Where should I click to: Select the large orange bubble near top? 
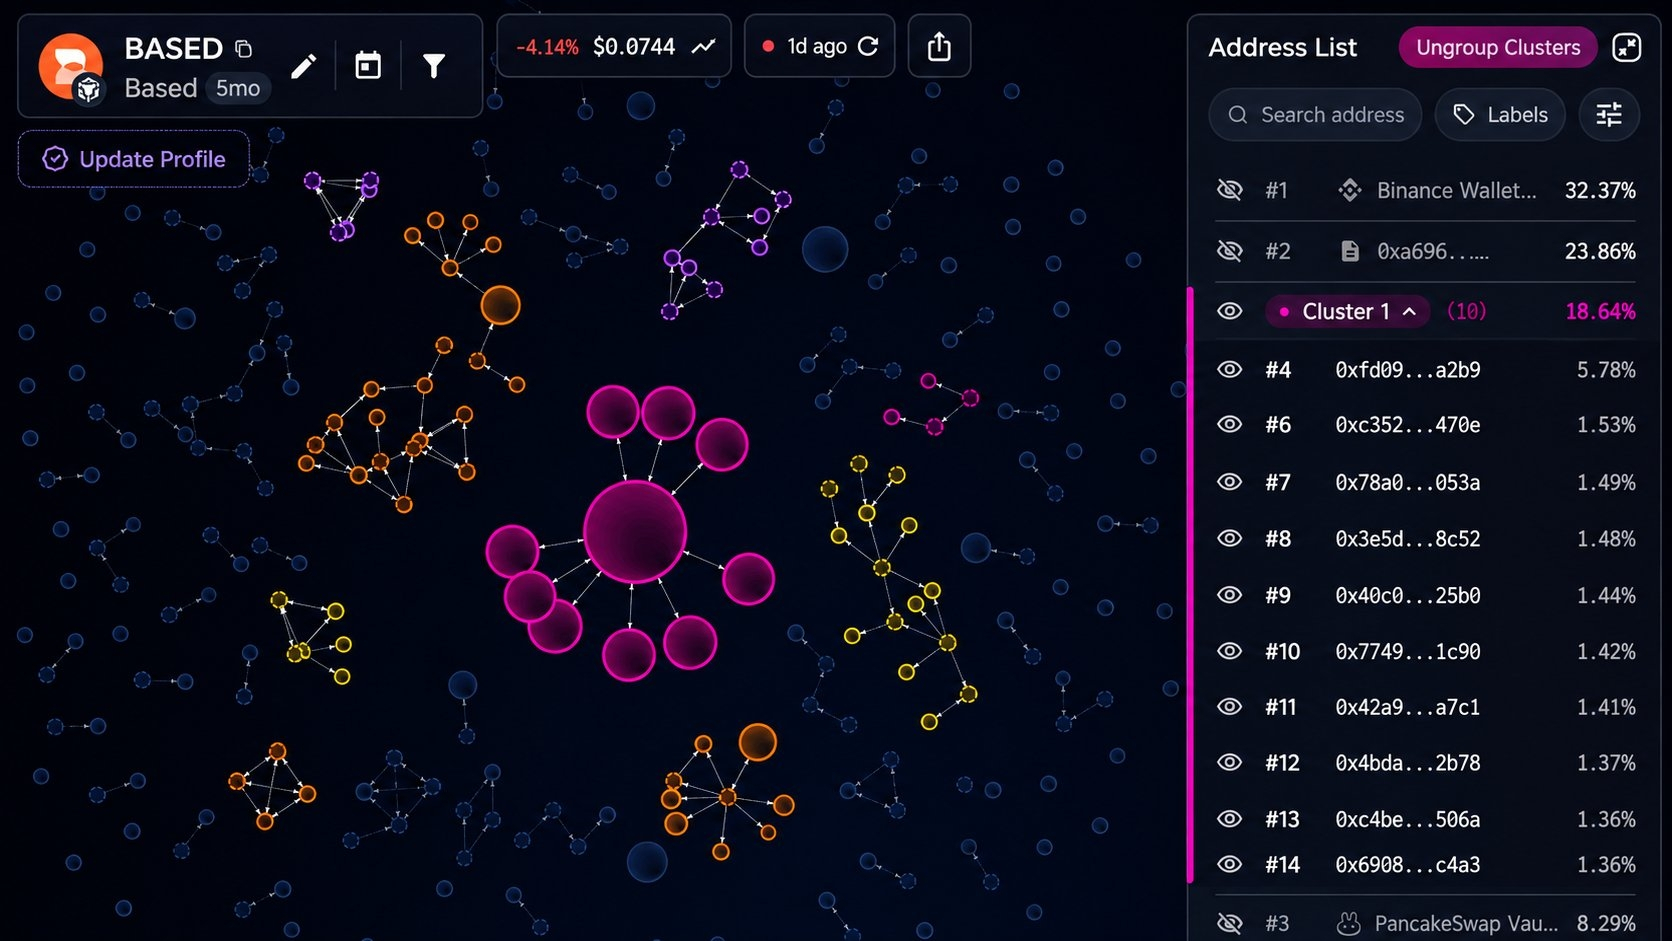pyautogui.click(x=500, y=305)
